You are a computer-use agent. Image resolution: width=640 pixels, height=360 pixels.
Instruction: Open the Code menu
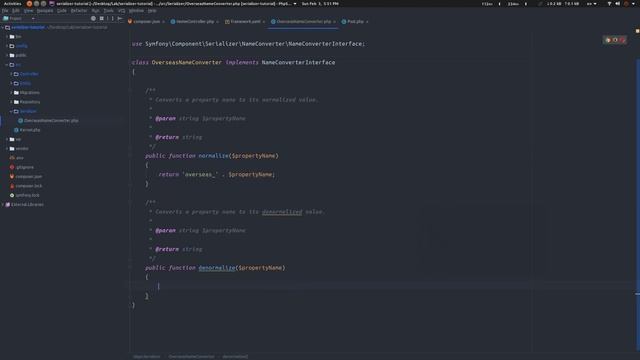click(62, 11)
